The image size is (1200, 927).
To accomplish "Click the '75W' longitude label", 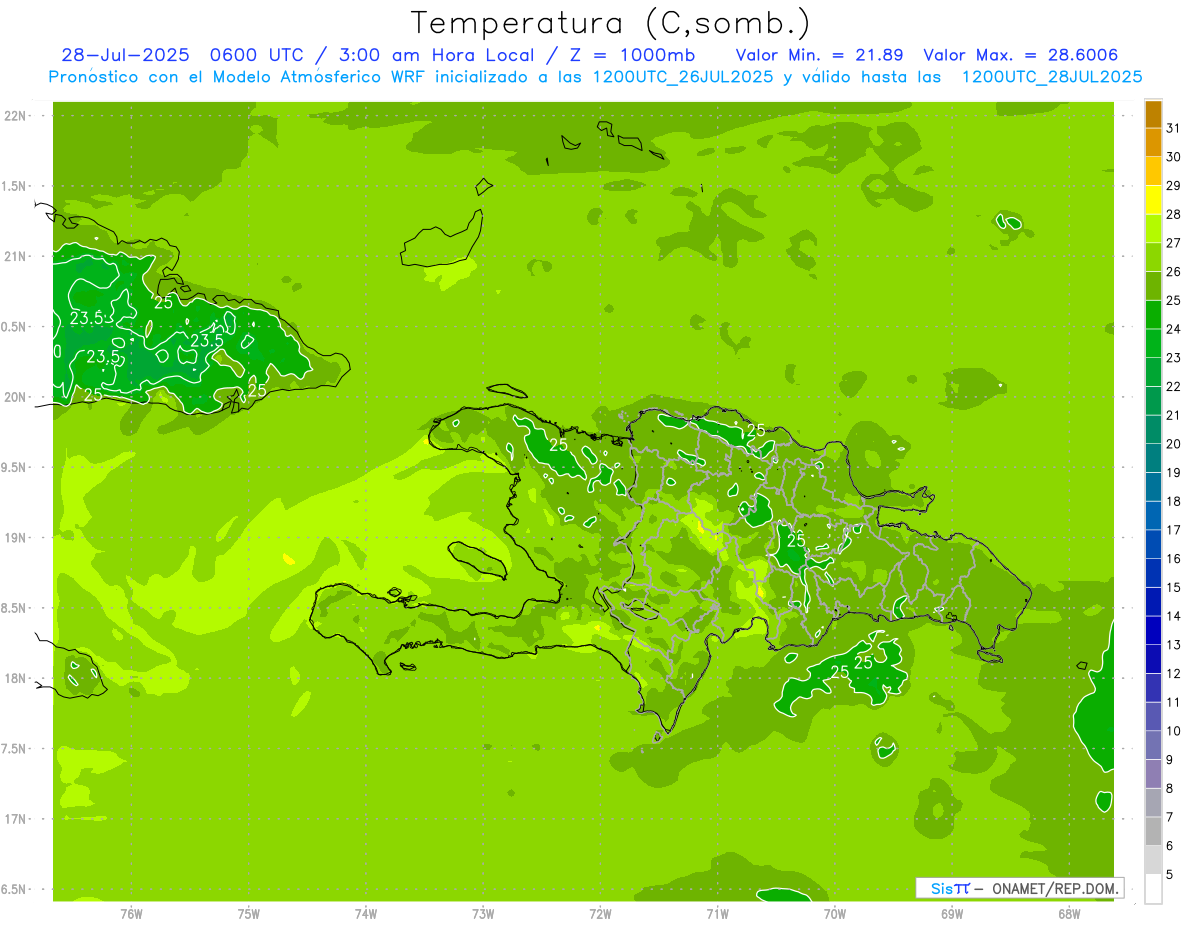I will pos(248,913).
